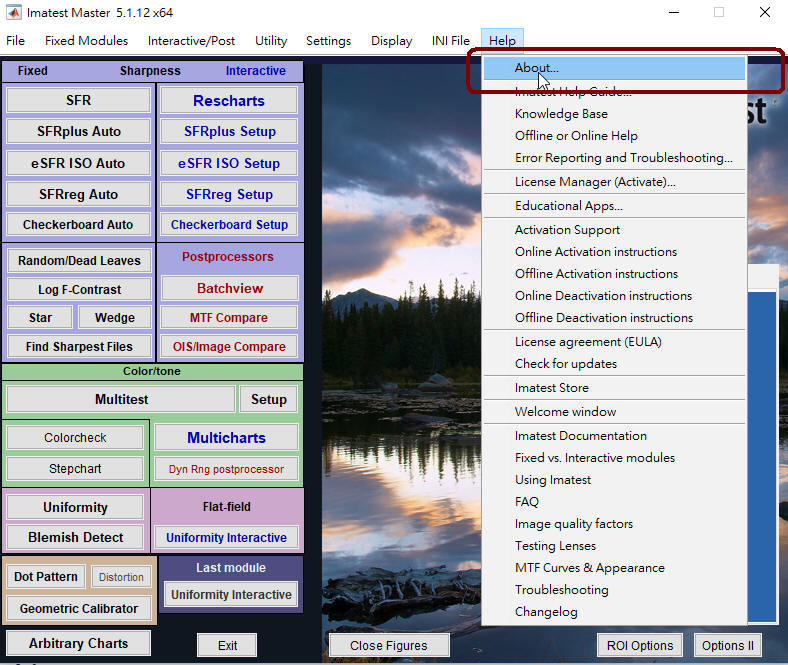Click the Imatest app icon in title bar
Viewport: 788px width, 665px height.
coord(14,12)
